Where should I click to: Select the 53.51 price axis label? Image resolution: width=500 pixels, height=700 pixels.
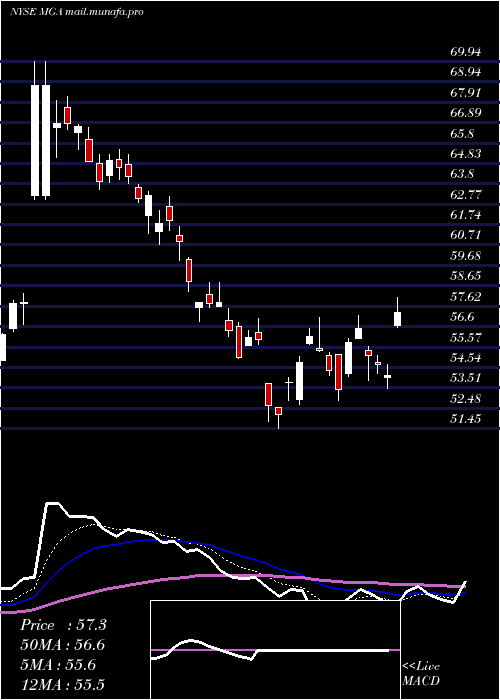[x=466, y=378]
